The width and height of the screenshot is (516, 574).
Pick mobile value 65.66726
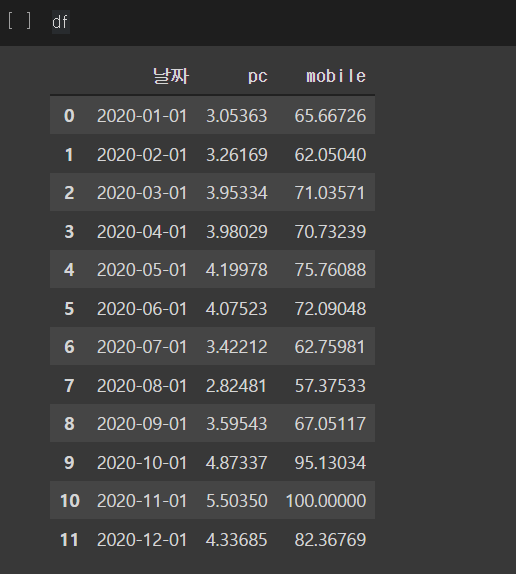[x=330, y=116]
